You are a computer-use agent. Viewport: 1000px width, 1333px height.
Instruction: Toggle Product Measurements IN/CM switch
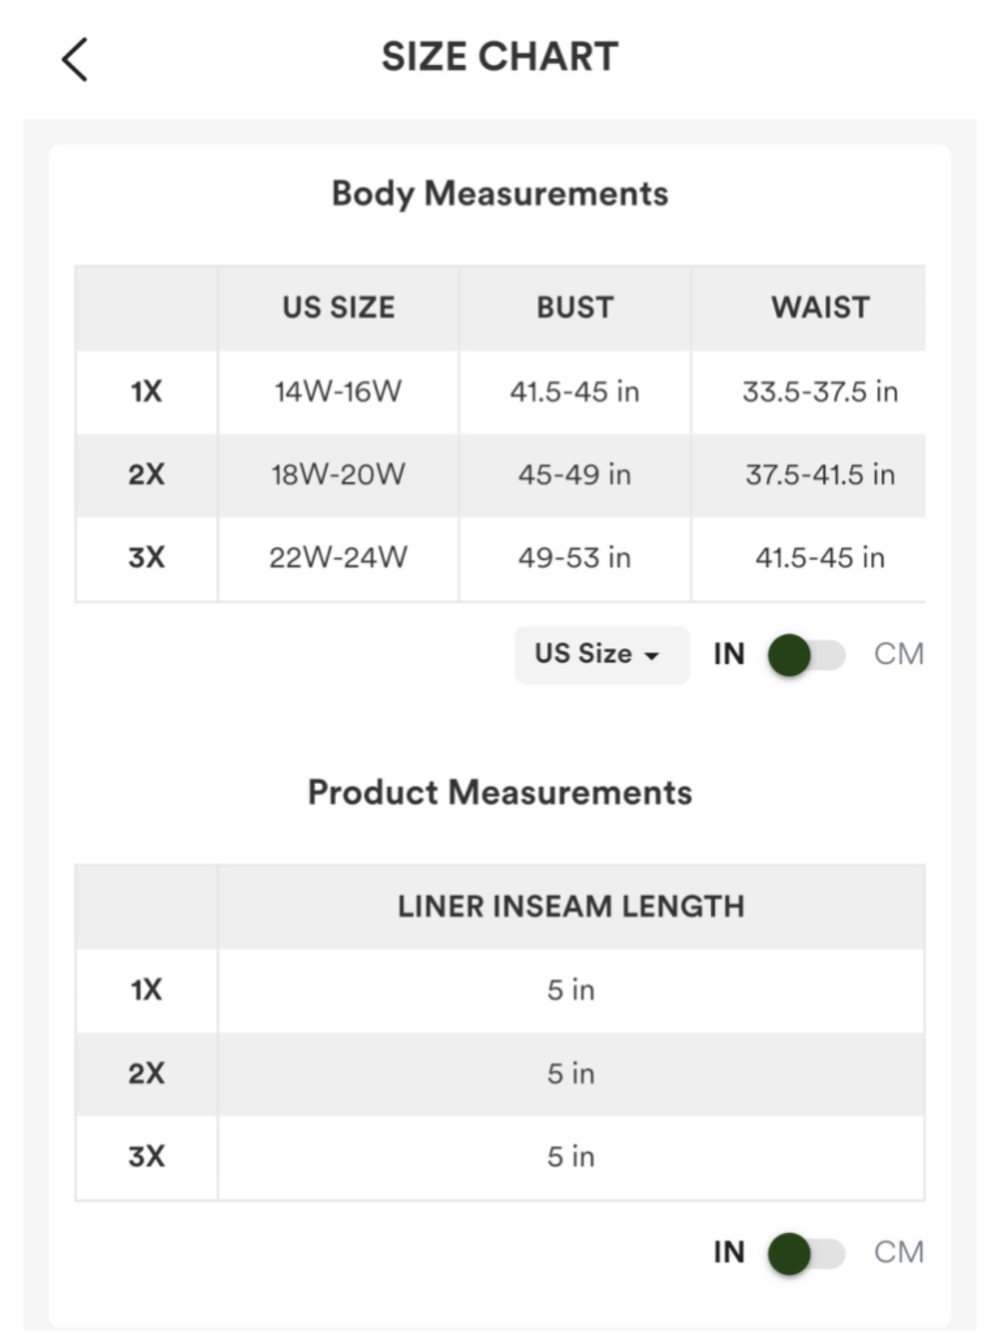click(807, 1253)
